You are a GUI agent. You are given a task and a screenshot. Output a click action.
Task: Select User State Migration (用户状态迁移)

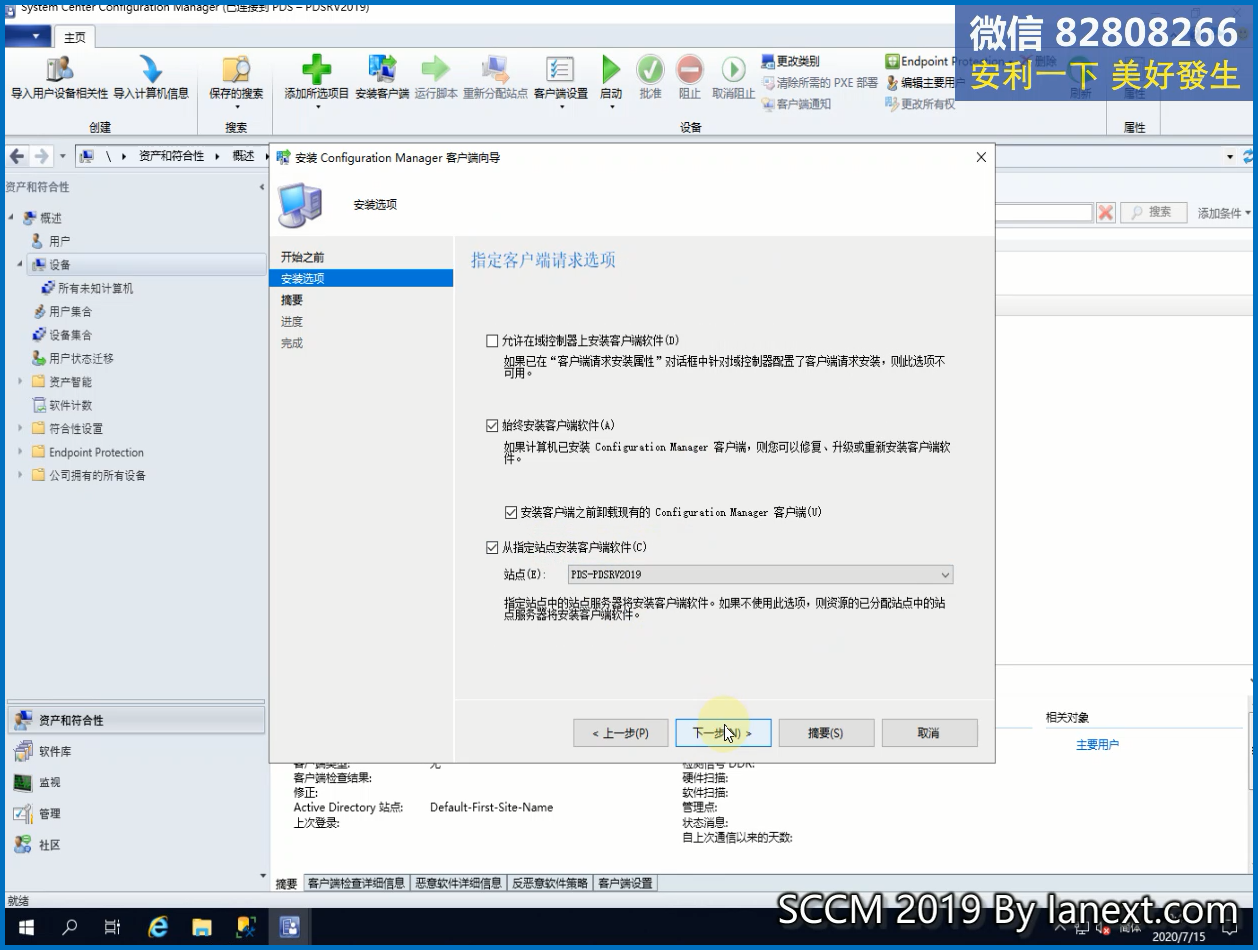point(81,358)
